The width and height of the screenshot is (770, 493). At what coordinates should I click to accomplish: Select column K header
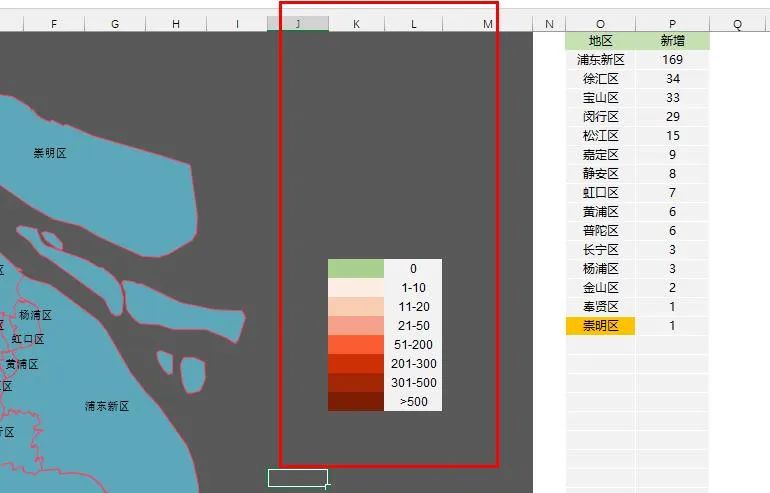[x=357, y=24]
